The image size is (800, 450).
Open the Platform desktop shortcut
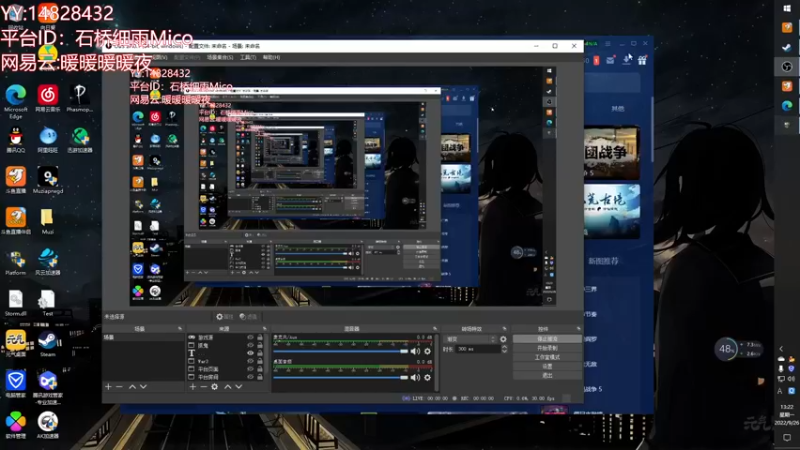coord(16,262)
